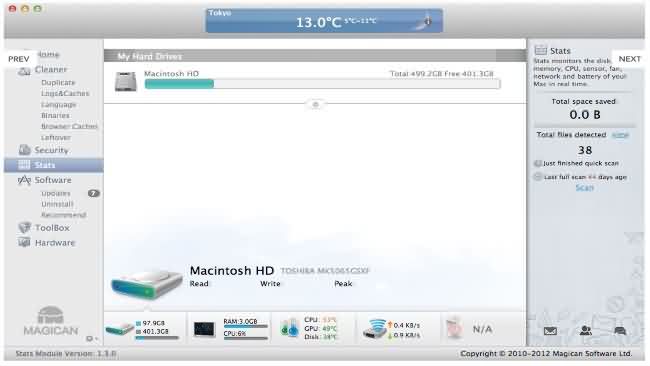650x366 pixels.
Task: Open Uninstall under Software
Action: pyautogui.click(x=57, y=204)
